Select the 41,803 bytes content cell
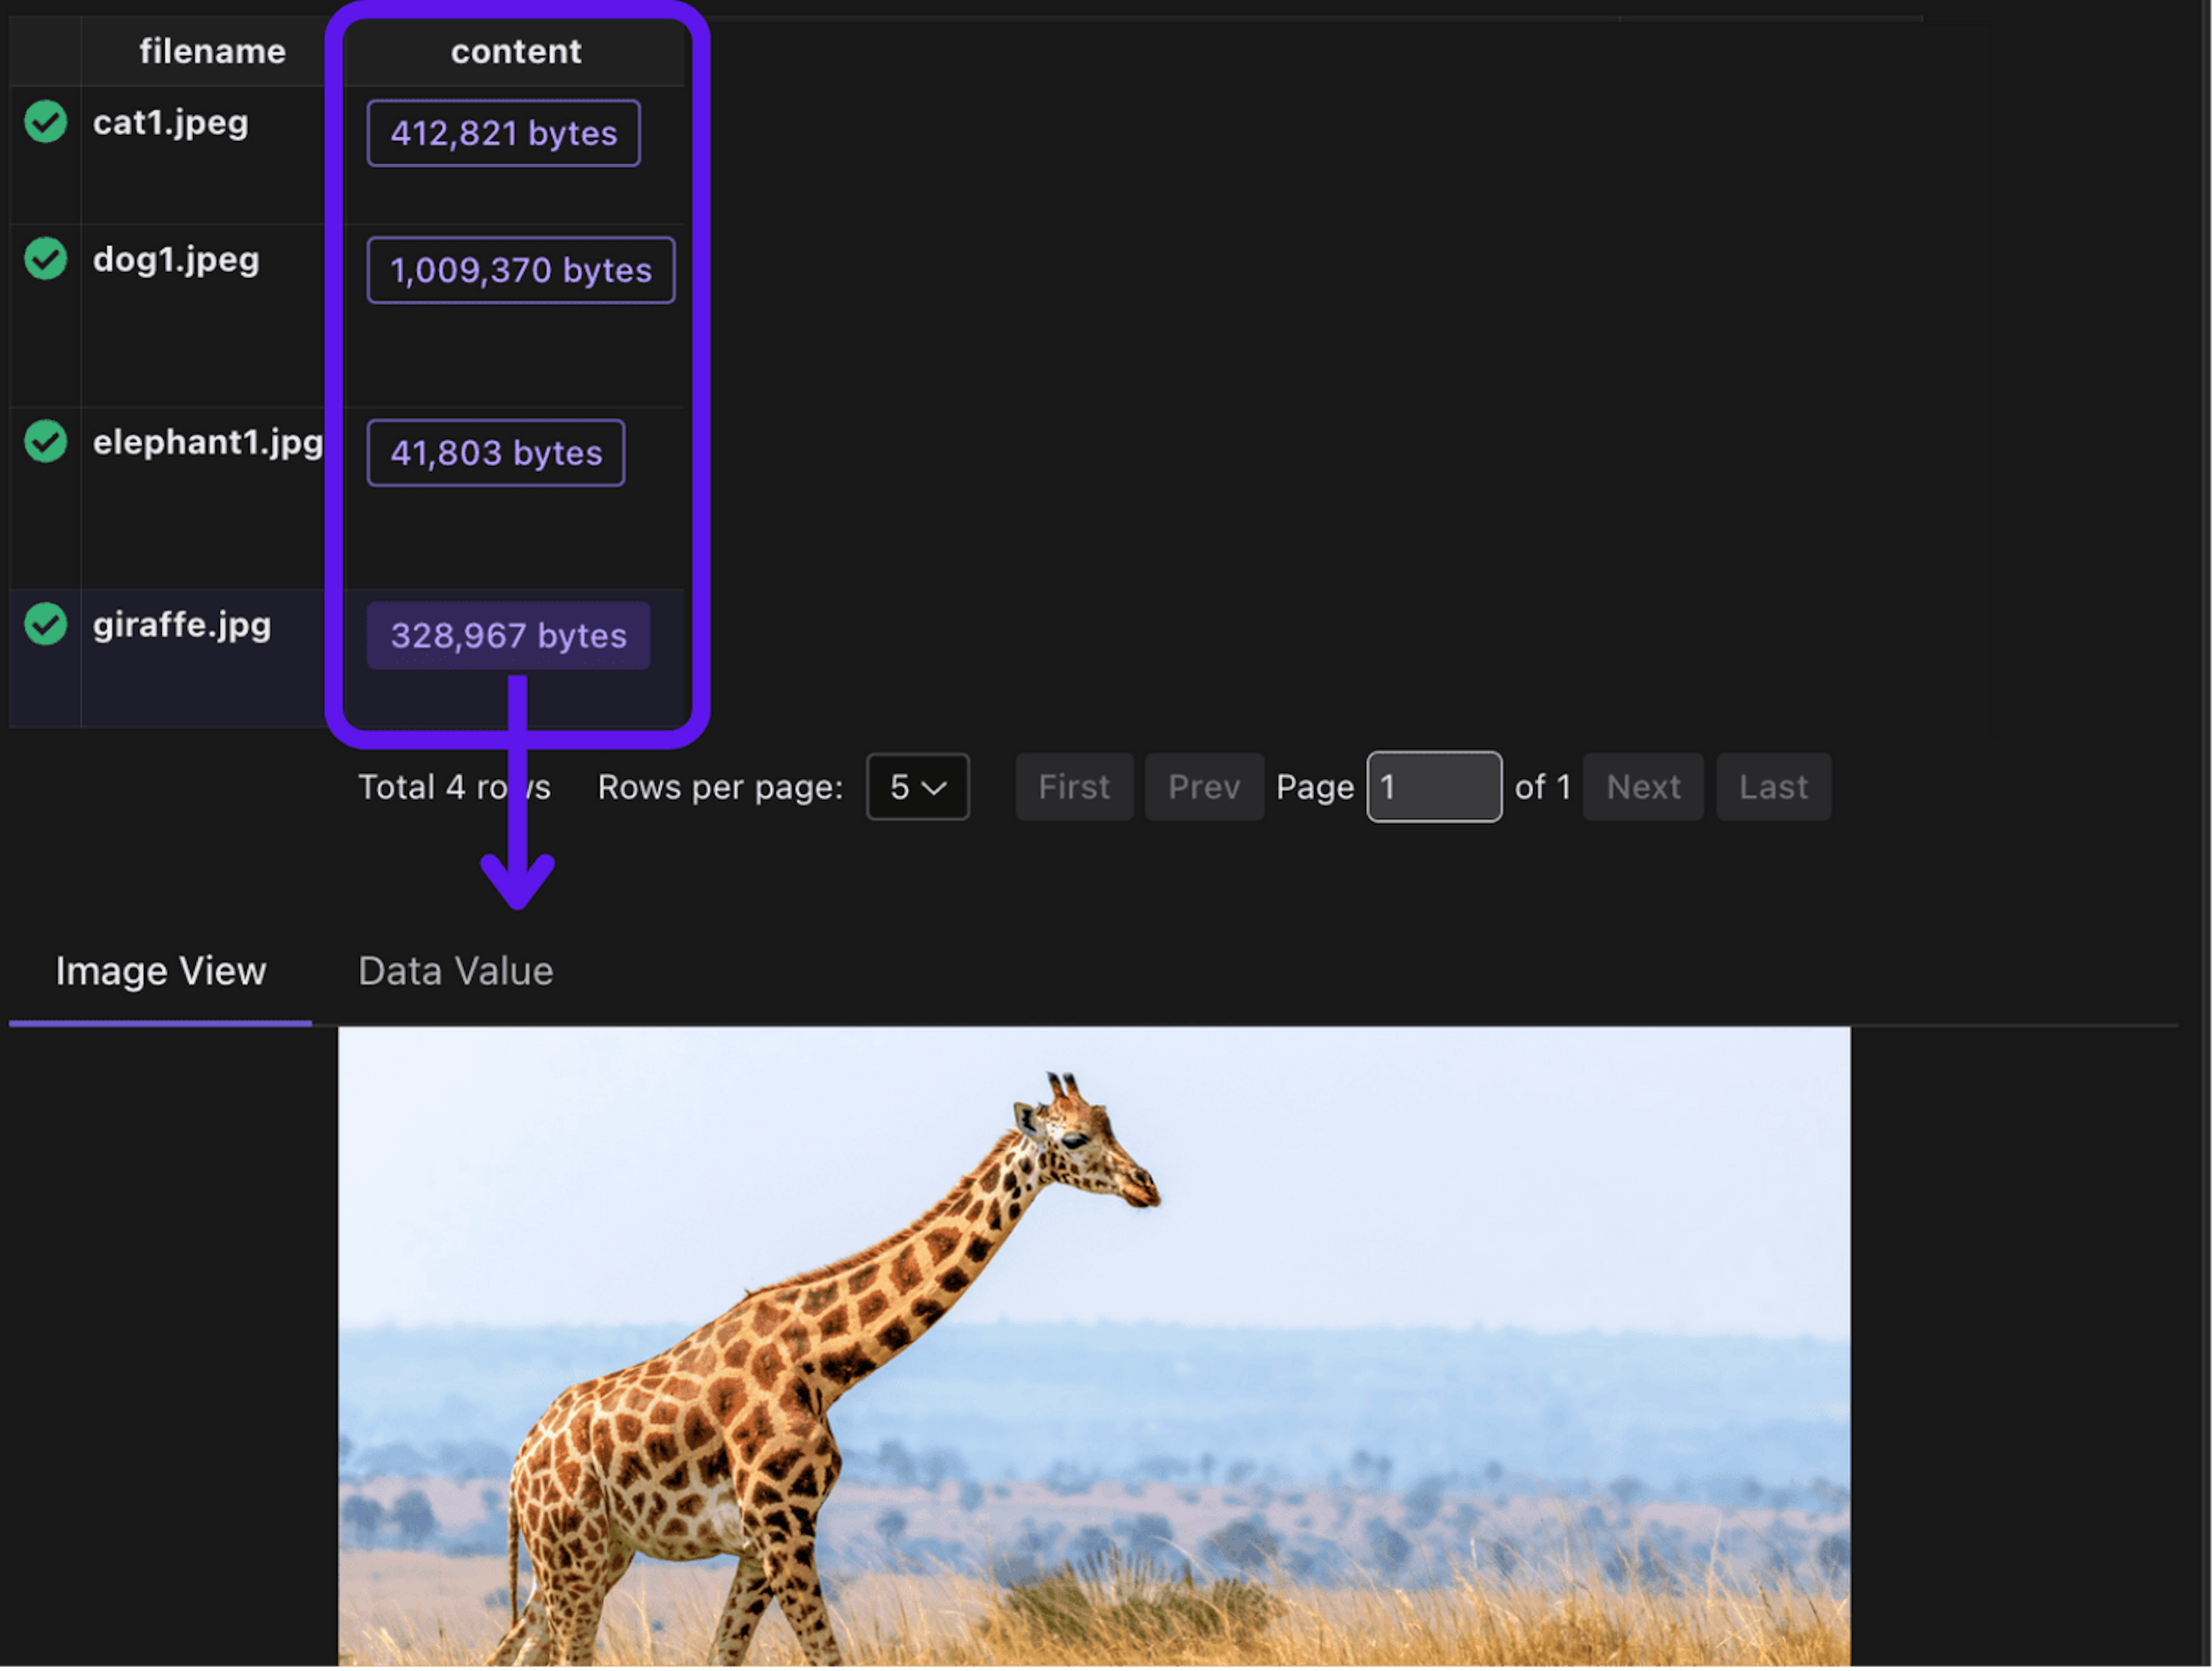This screenshot has width=2212, height=1671. (496, 453)
